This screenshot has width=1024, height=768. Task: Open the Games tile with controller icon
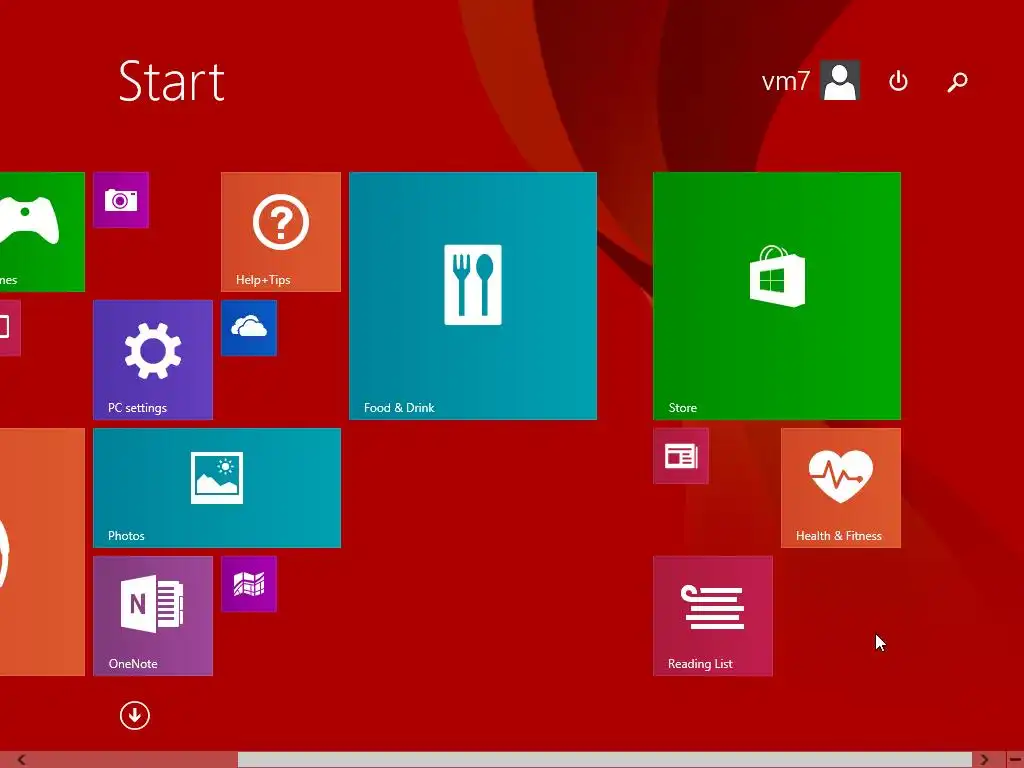point(42,232)
